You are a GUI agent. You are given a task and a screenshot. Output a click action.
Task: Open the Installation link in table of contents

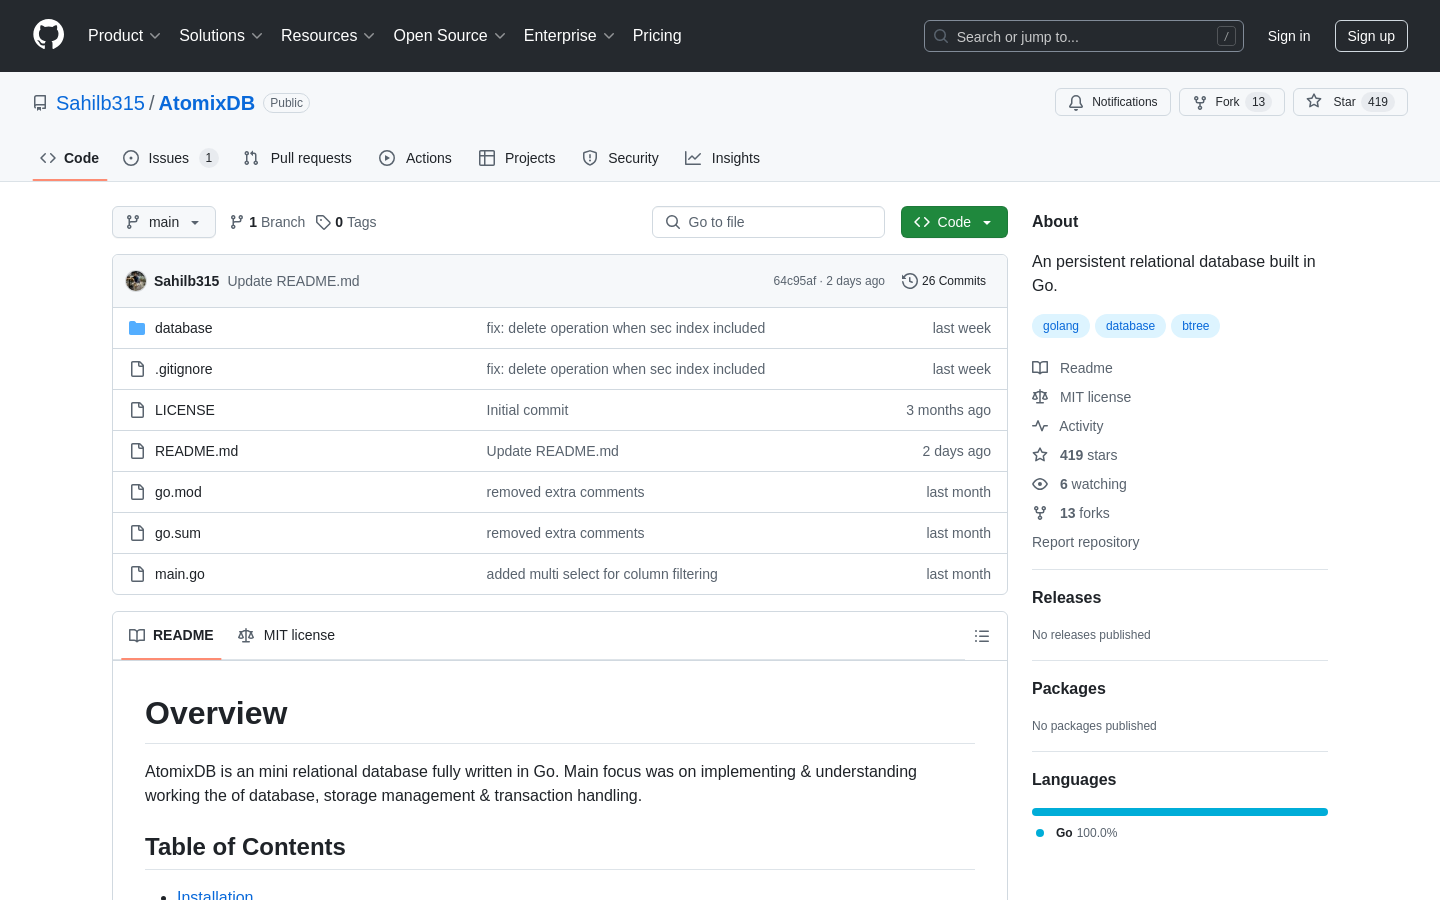215,894
